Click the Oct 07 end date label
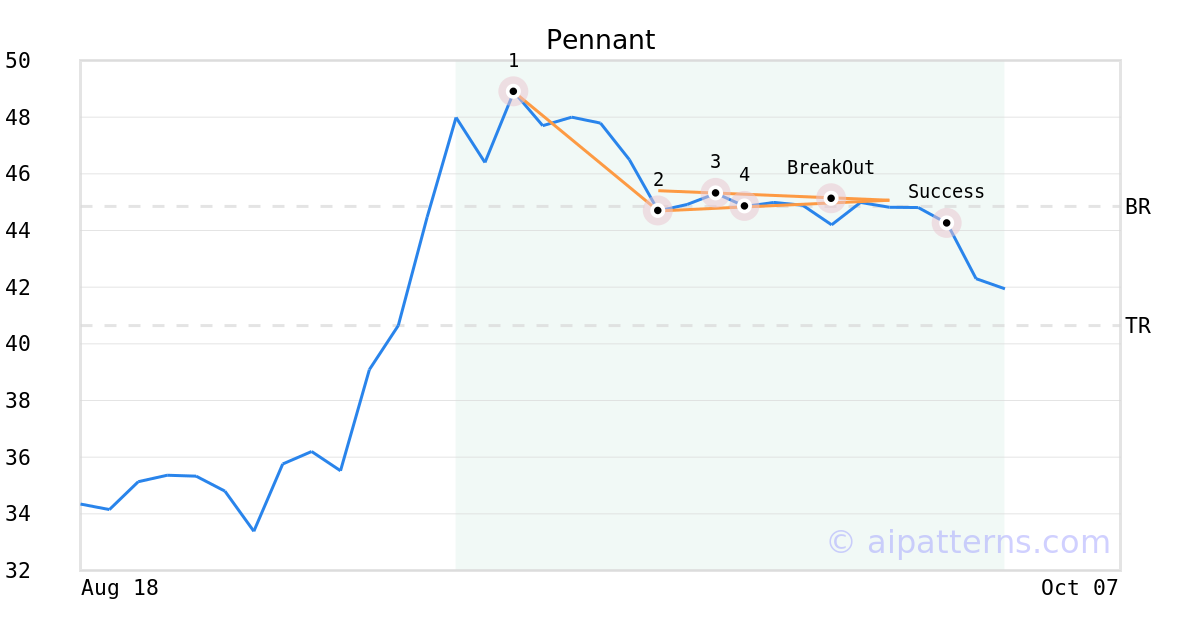1200x630 pixels. click(1079, 588)
